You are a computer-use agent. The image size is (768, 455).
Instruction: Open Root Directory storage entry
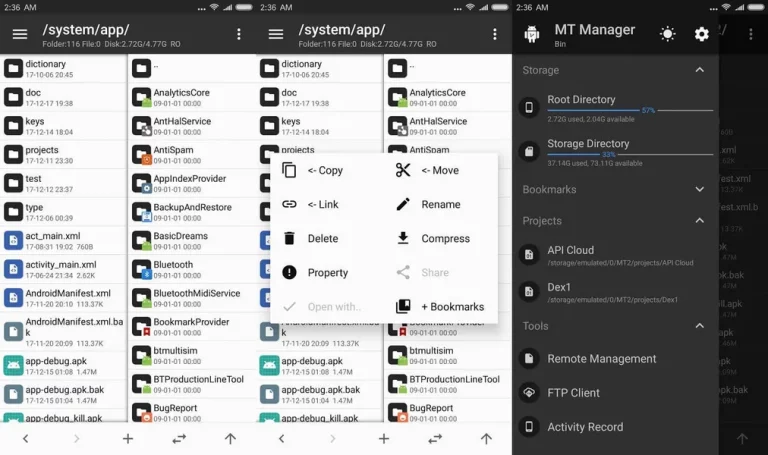pos(616,107)
